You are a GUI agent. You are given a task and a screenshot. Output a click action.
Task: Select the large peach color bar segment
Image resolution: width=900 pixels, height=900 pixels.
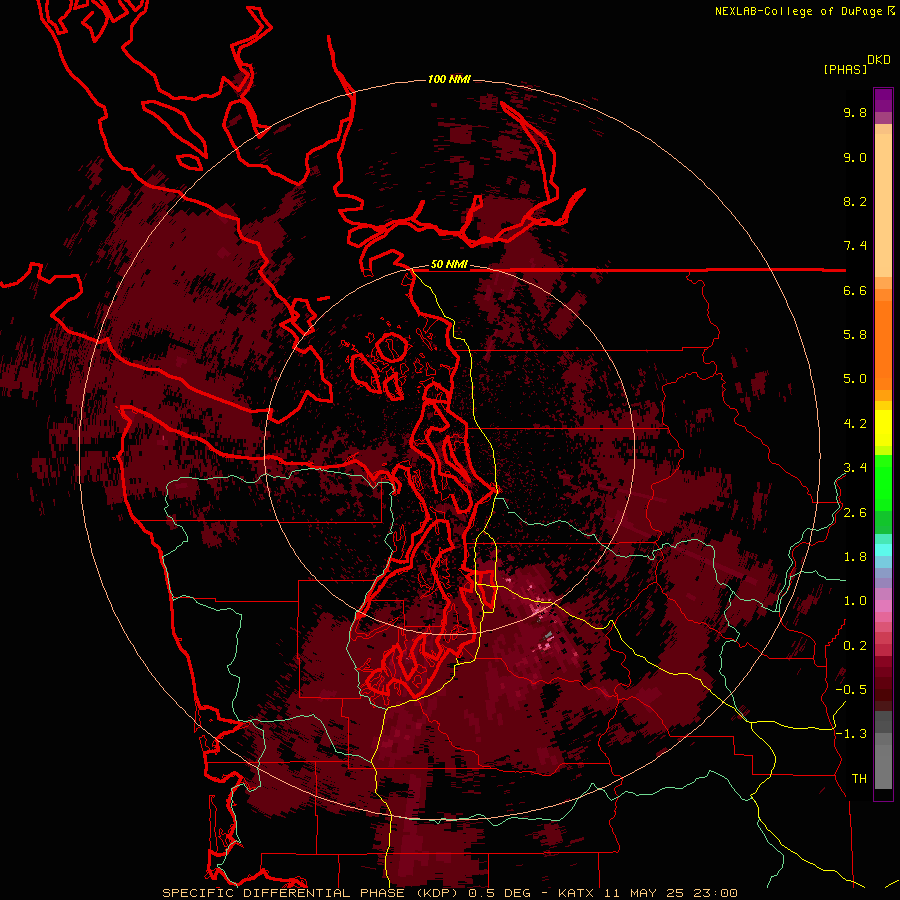[883, 206]
